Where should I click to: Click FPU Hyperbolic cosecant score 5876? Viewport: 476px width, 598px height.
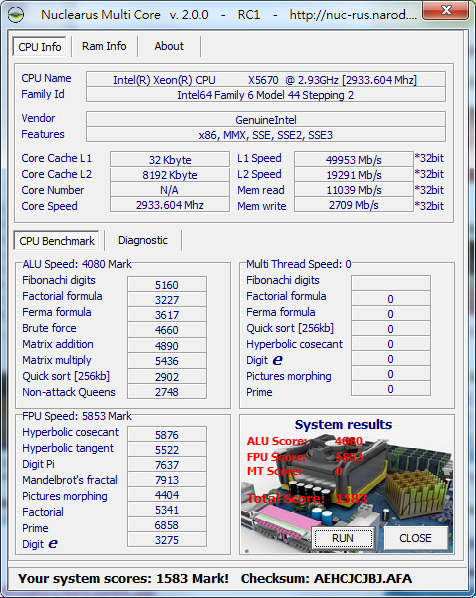click(x=167, y=434)
